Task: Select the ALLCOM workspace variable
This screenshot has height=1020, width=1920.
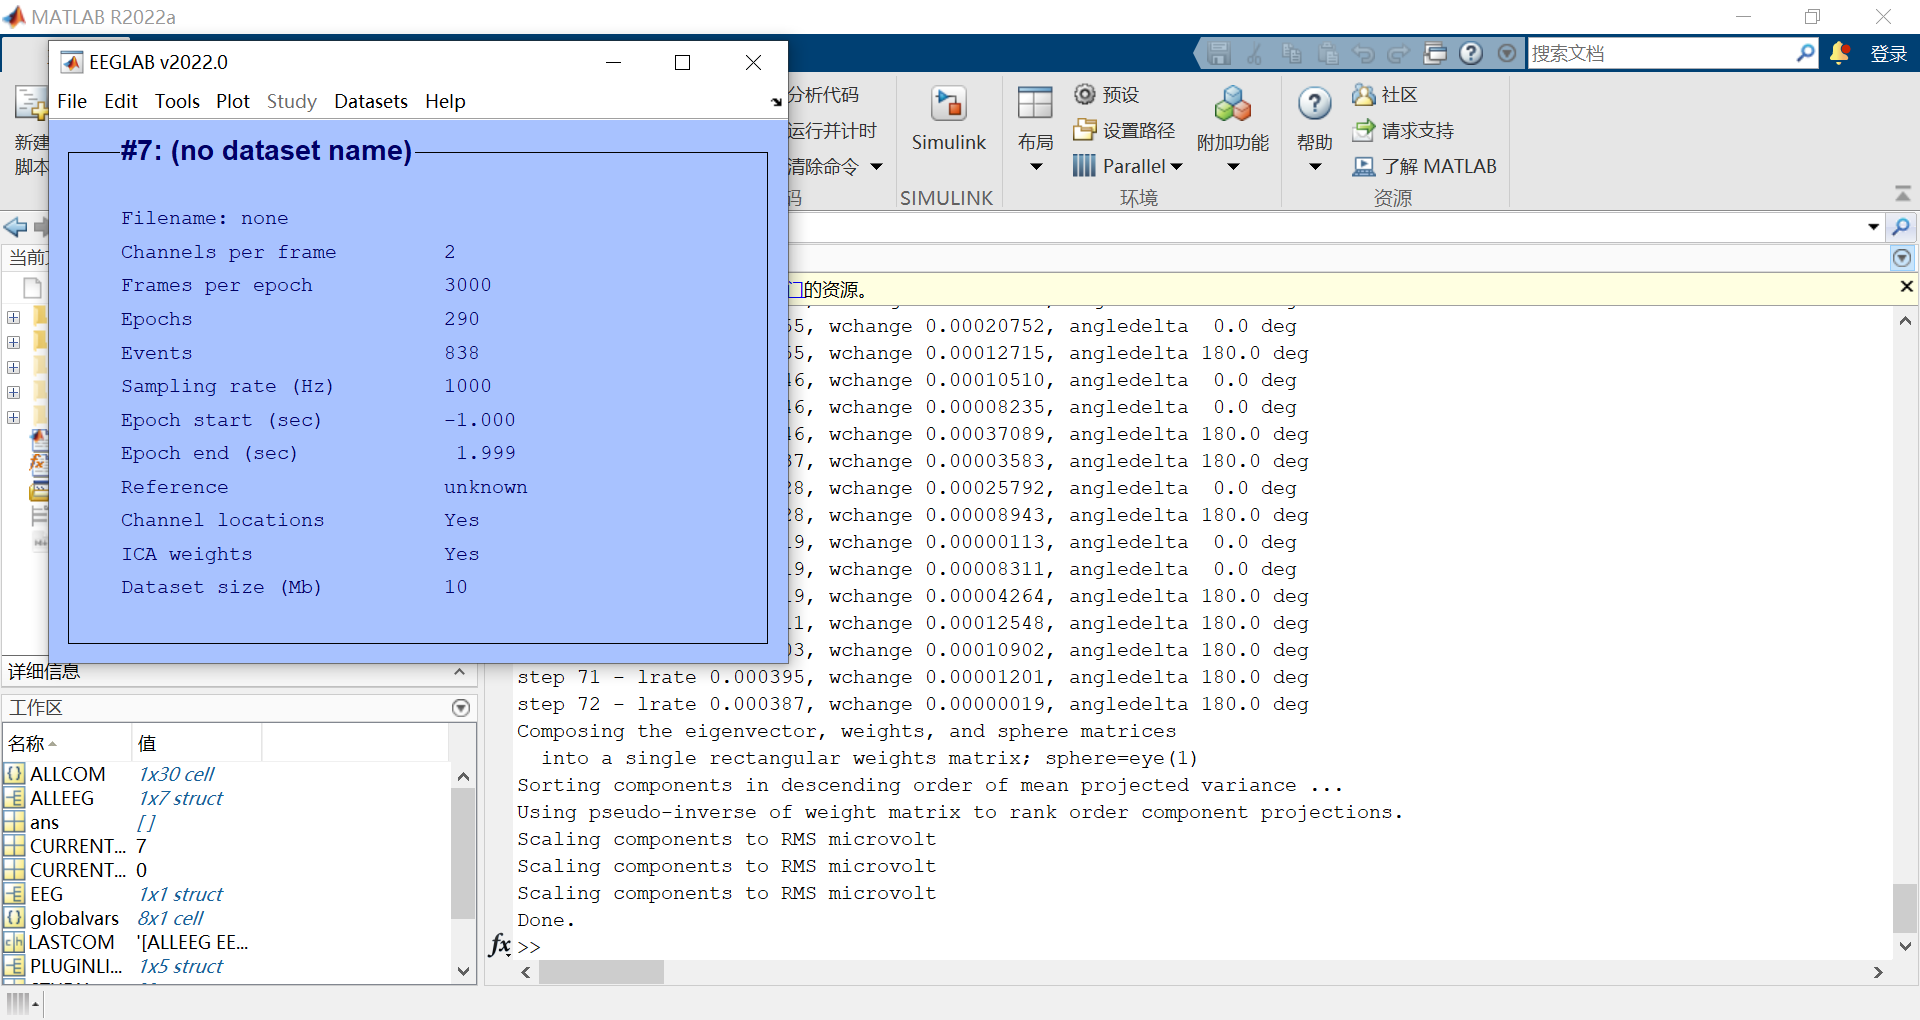Action: click(67, 774)
